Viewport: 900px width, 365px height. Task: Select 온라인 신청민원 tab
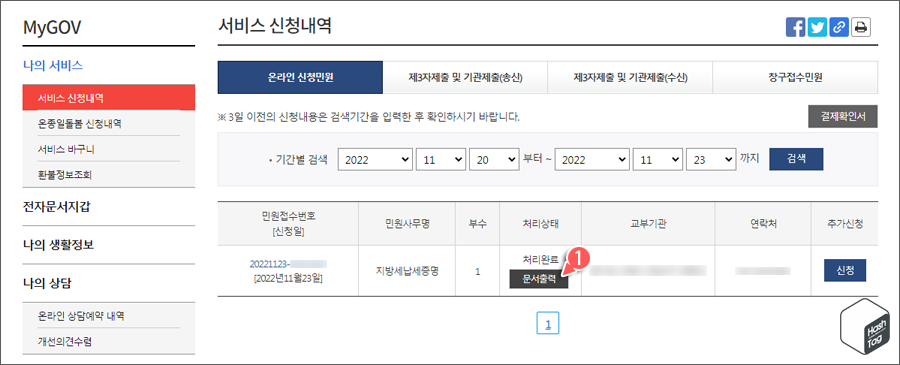click(300, 77)
